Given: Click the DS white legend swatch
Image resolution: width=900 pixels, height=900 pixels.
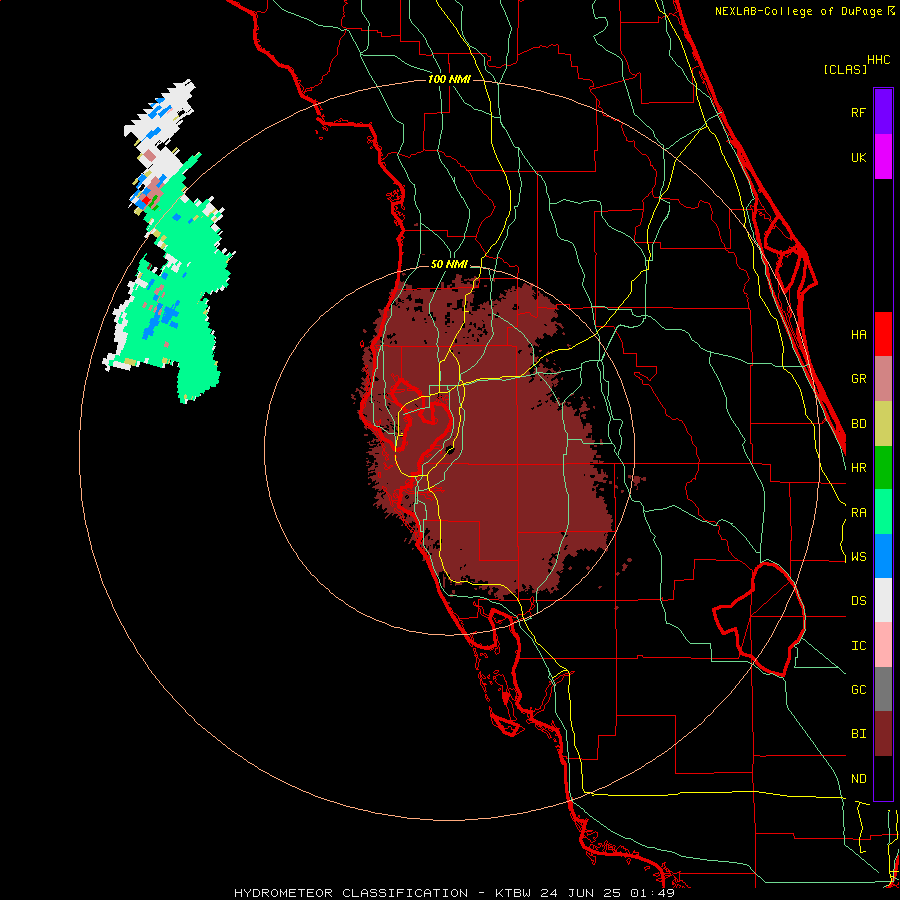Looking at the screenshot, I should pyautogui.click(x=883, y=600).
